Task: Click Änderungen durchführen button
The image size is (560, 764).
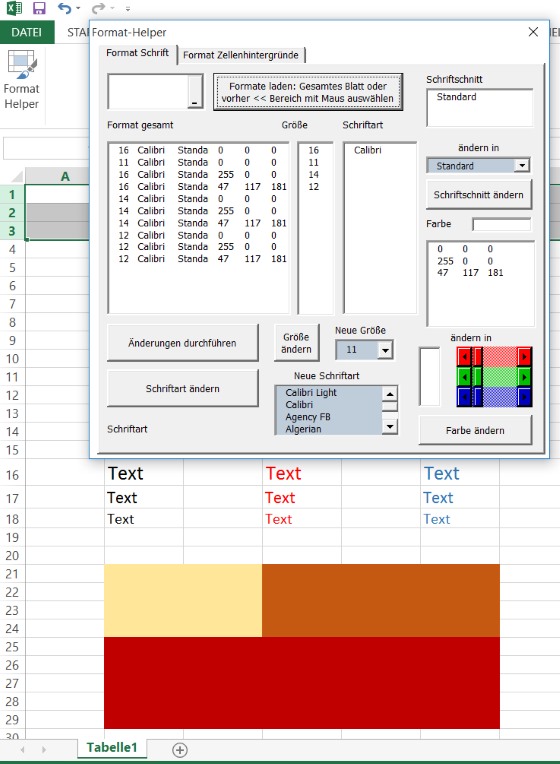Action: tap(182, 343)
